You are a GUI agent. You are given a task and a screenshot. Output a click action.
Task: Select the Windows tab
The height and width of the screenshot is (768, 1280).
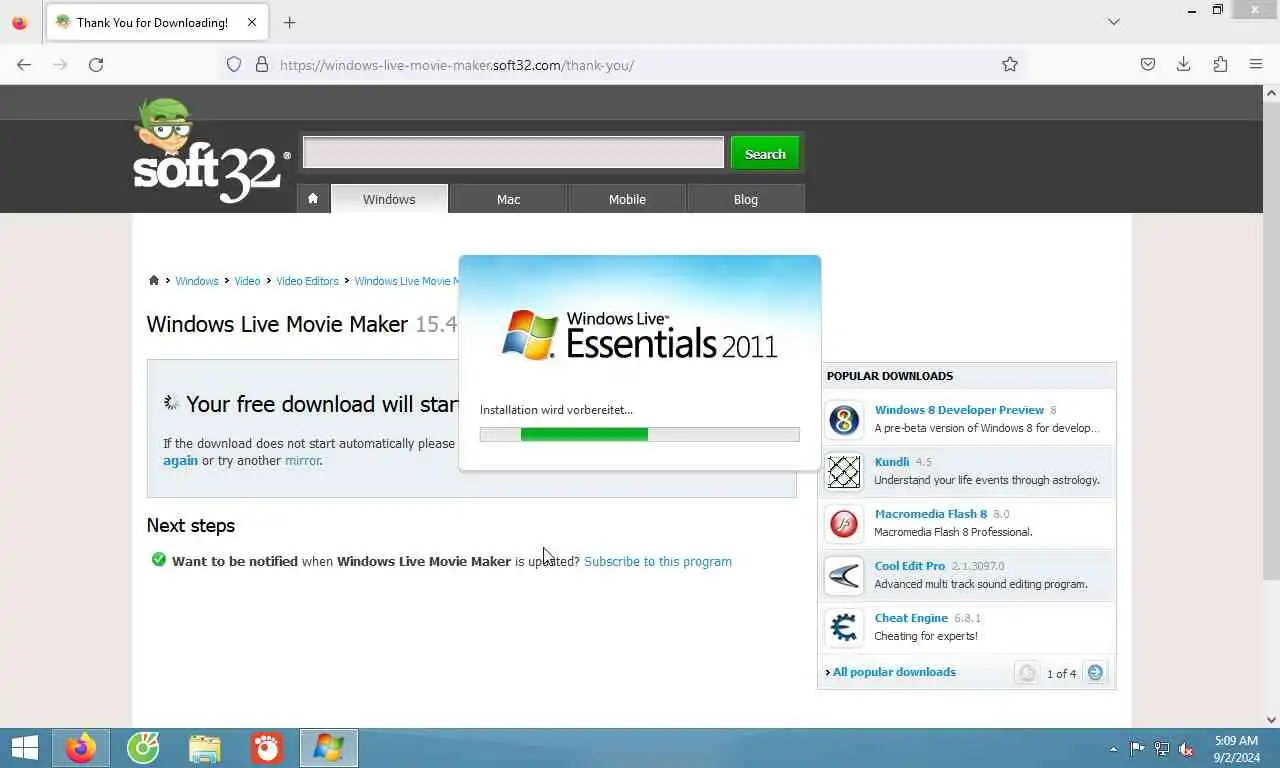tap(389, 199)
